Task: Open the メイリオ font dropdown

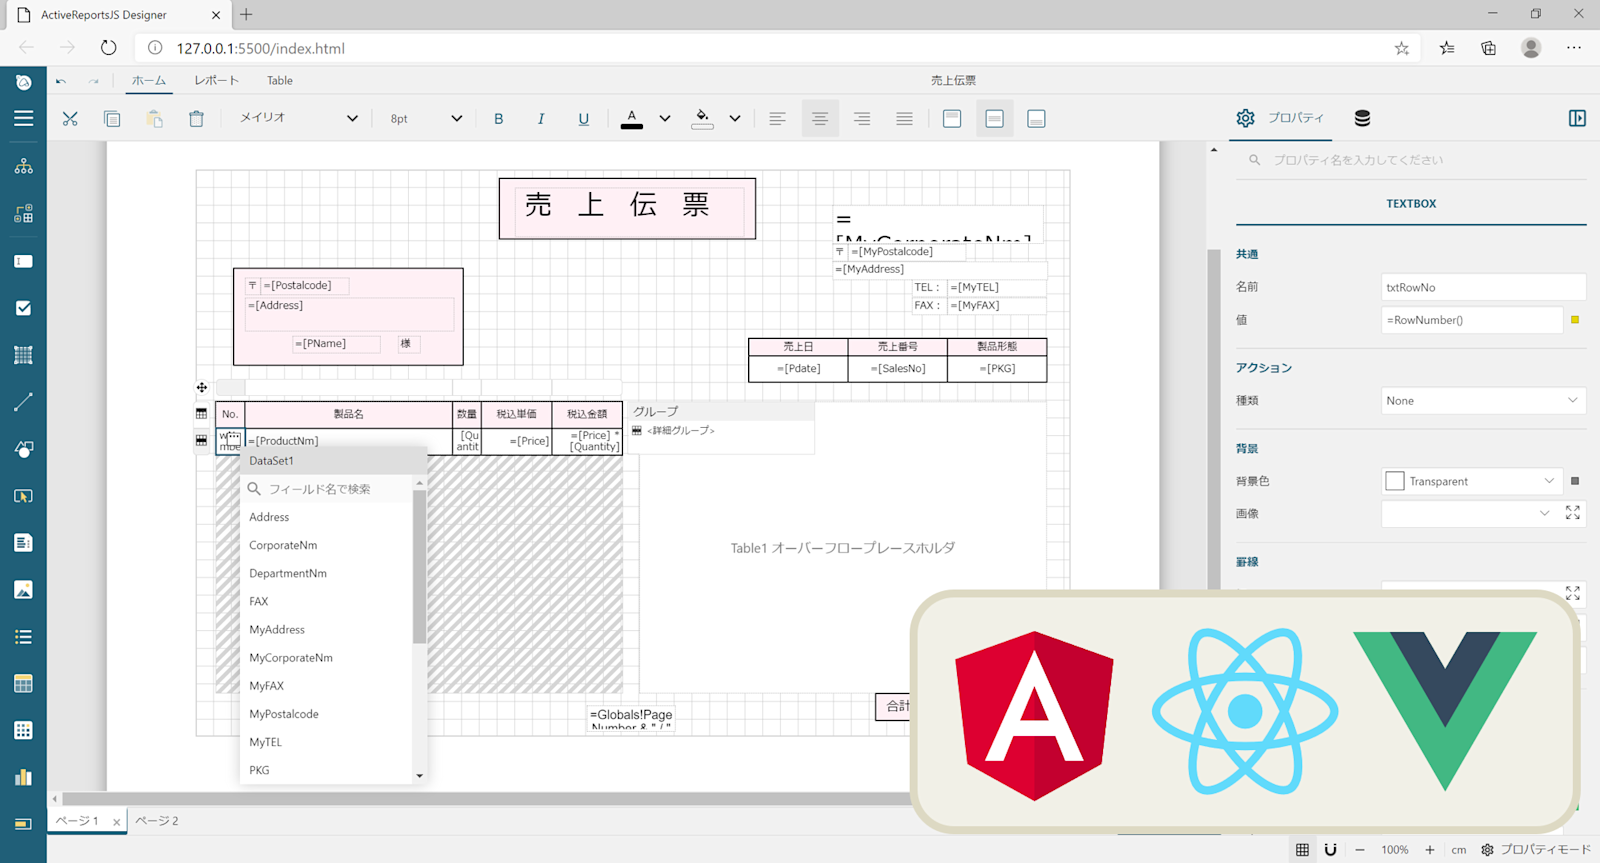Action: click(298, 118)
